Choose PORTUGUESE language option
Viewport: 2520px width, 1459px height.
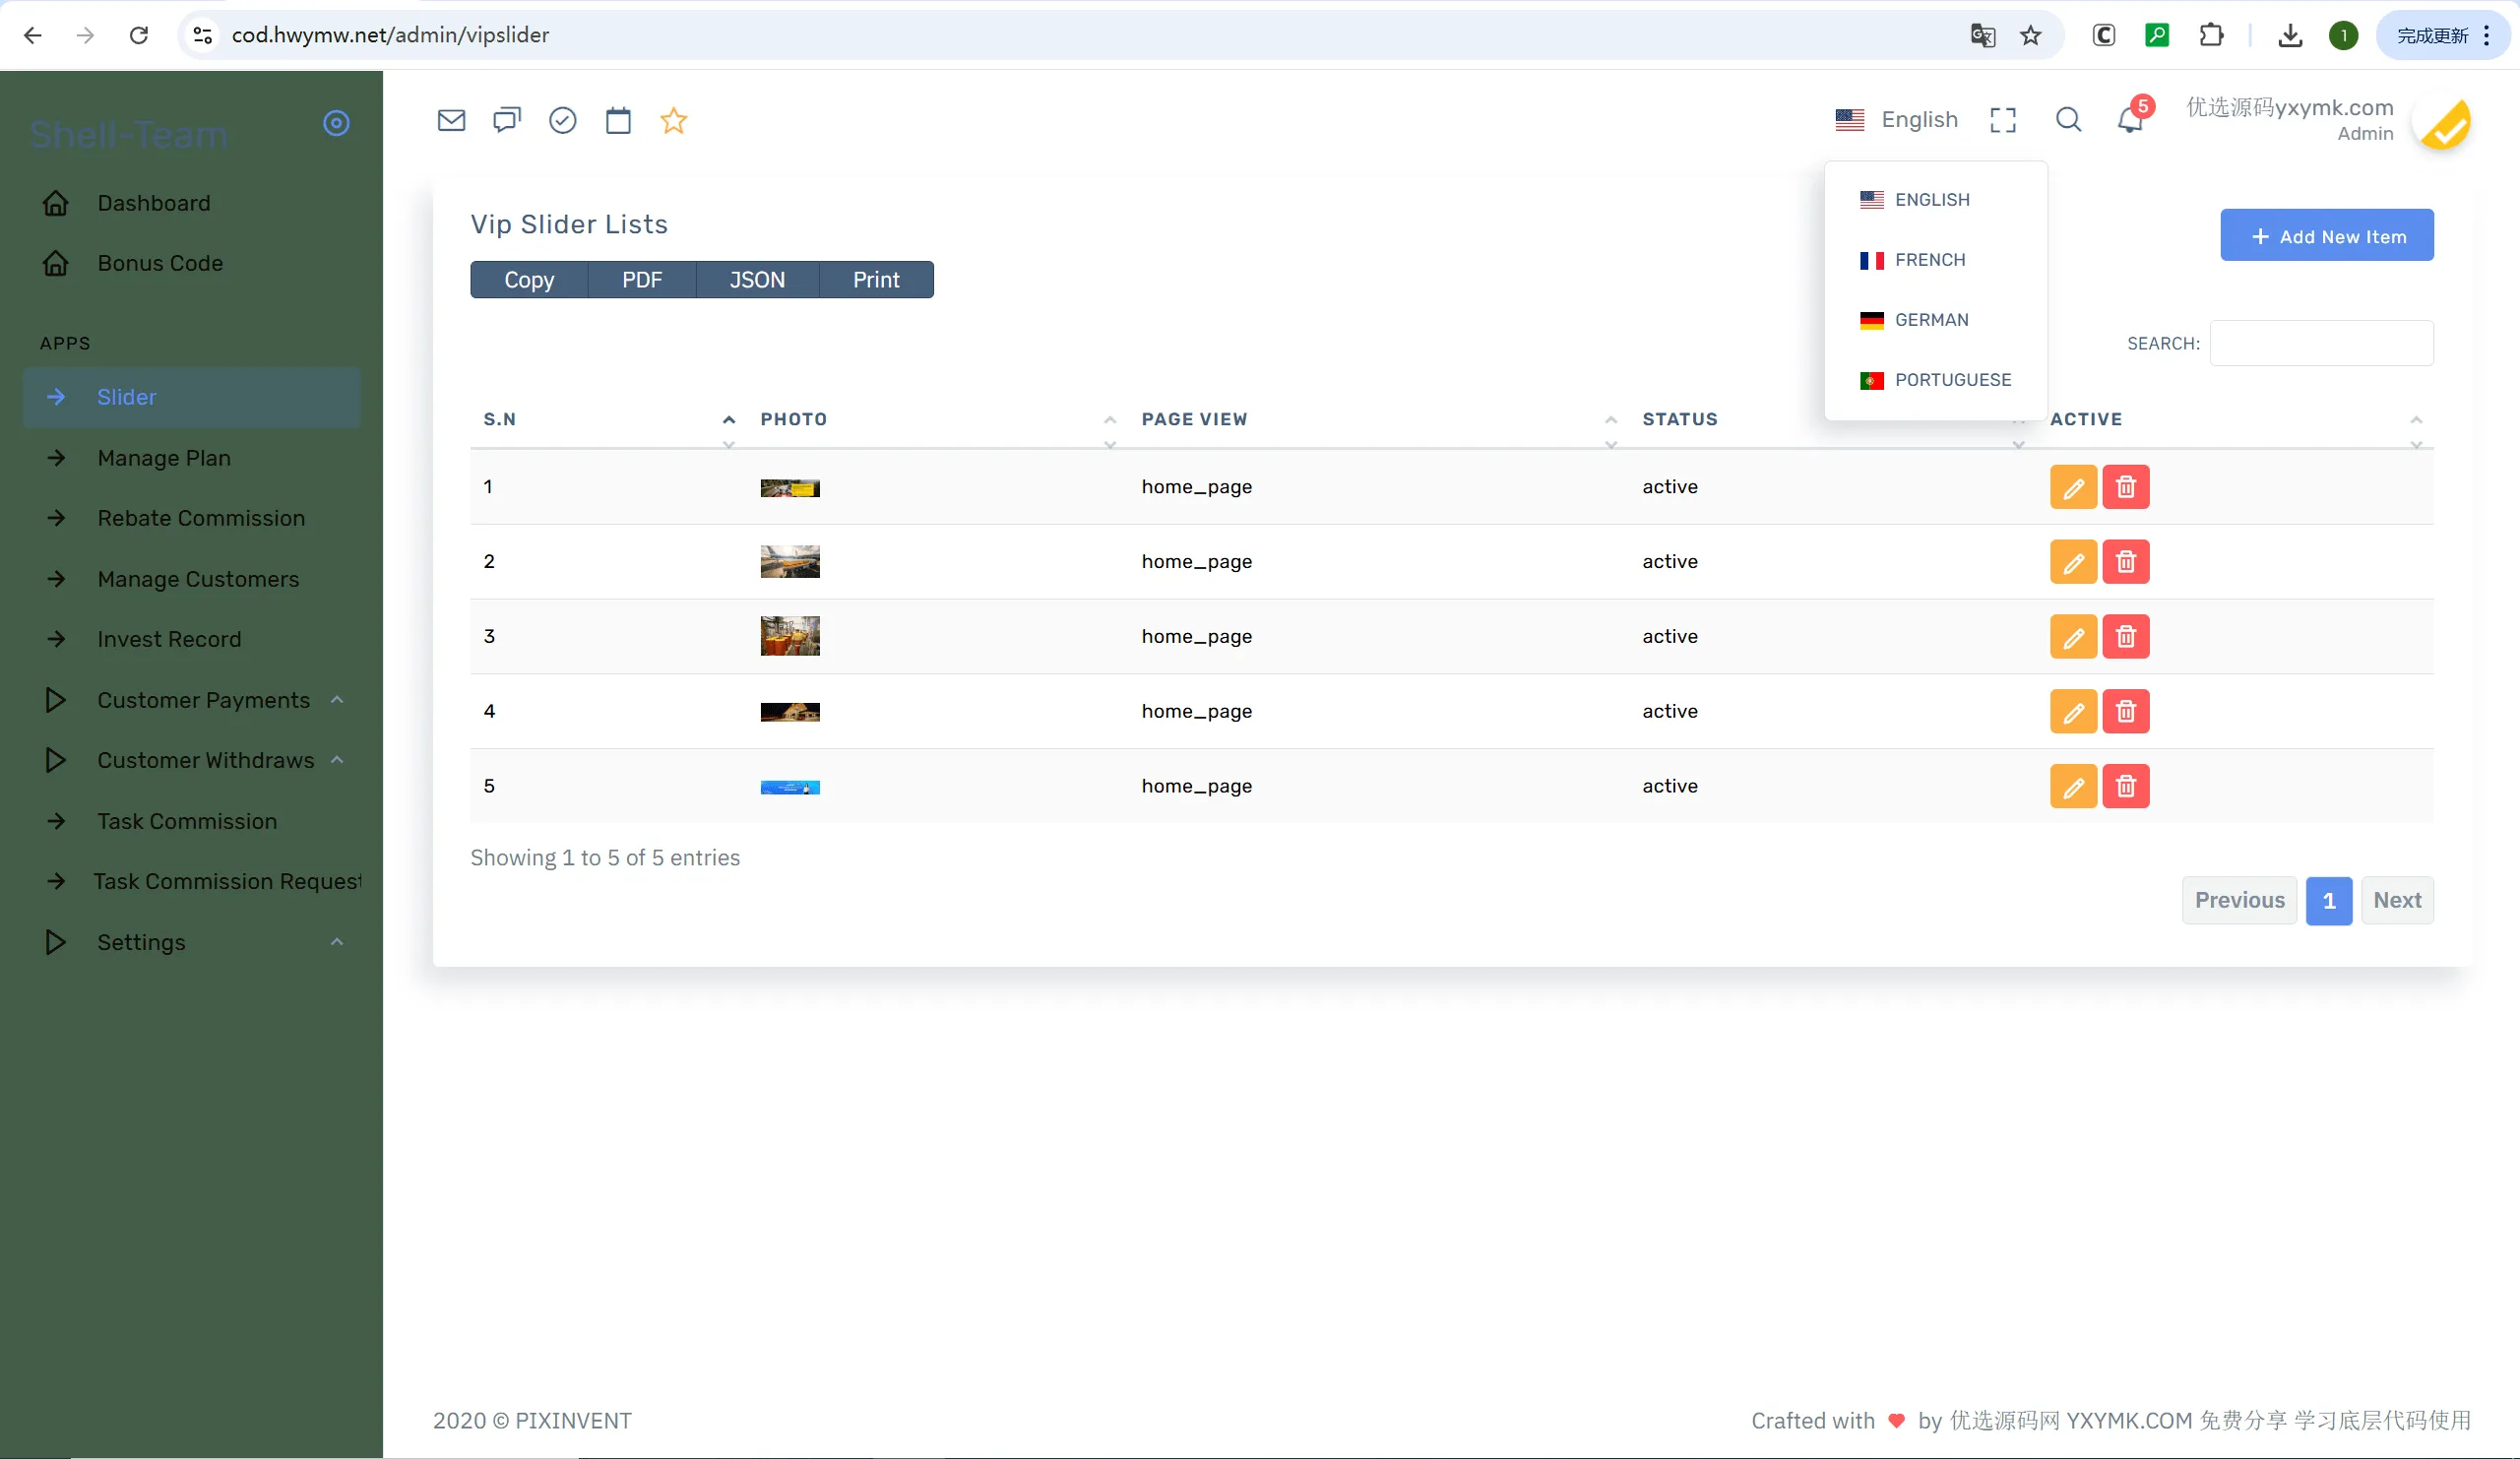click(1951, 380)
